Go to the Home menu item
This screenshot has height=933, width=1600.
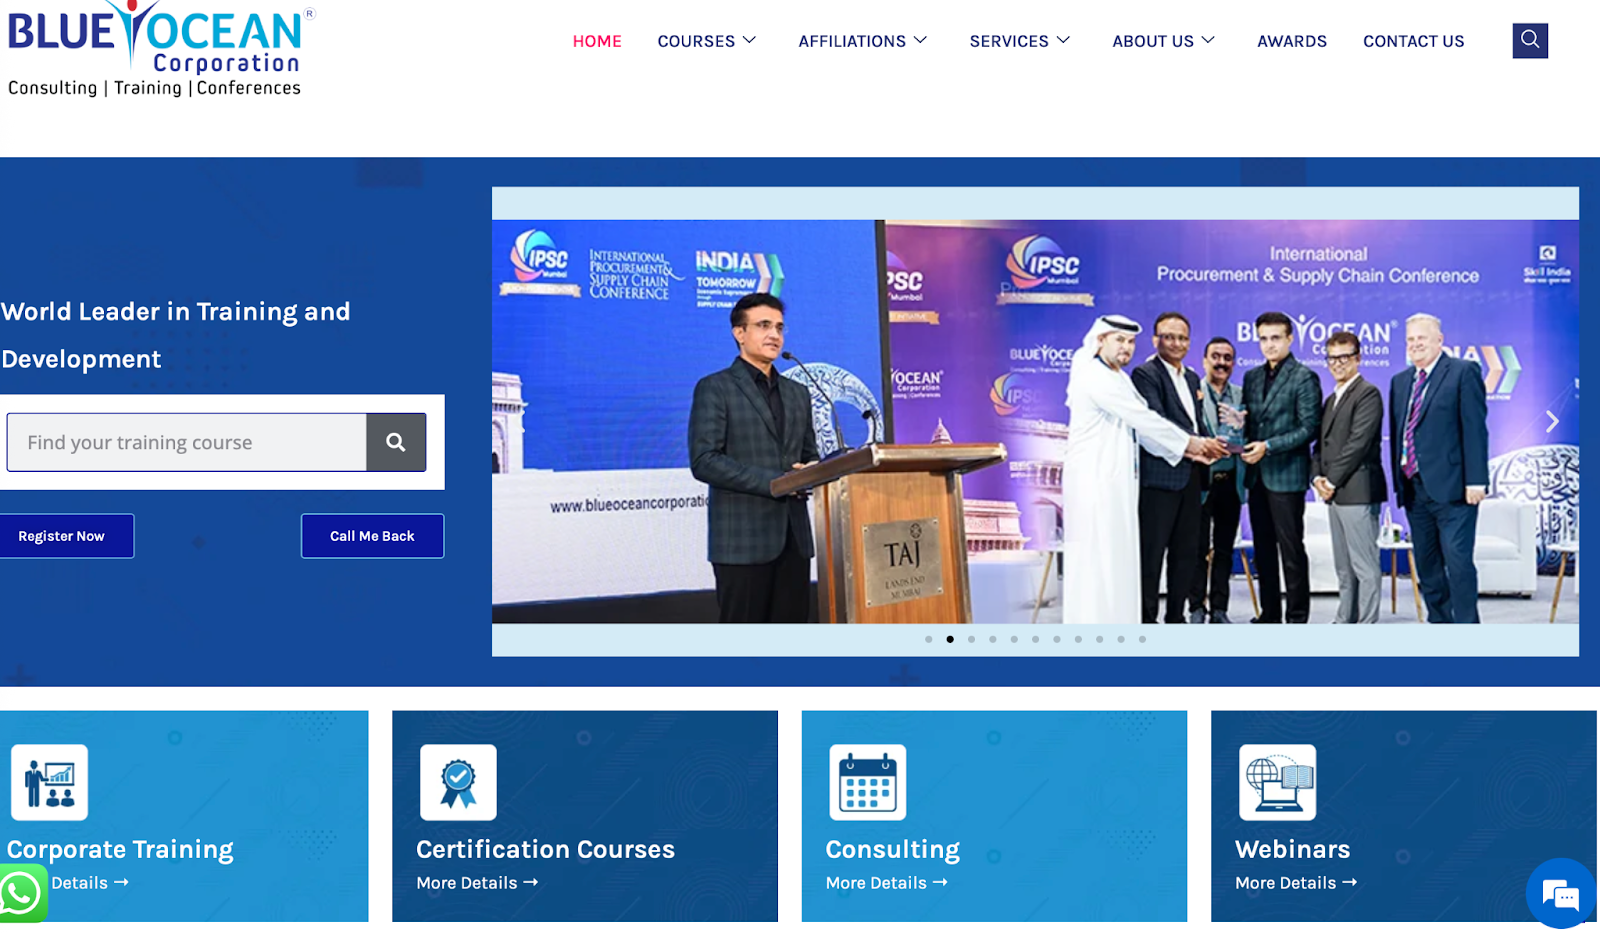pos(597,41)
